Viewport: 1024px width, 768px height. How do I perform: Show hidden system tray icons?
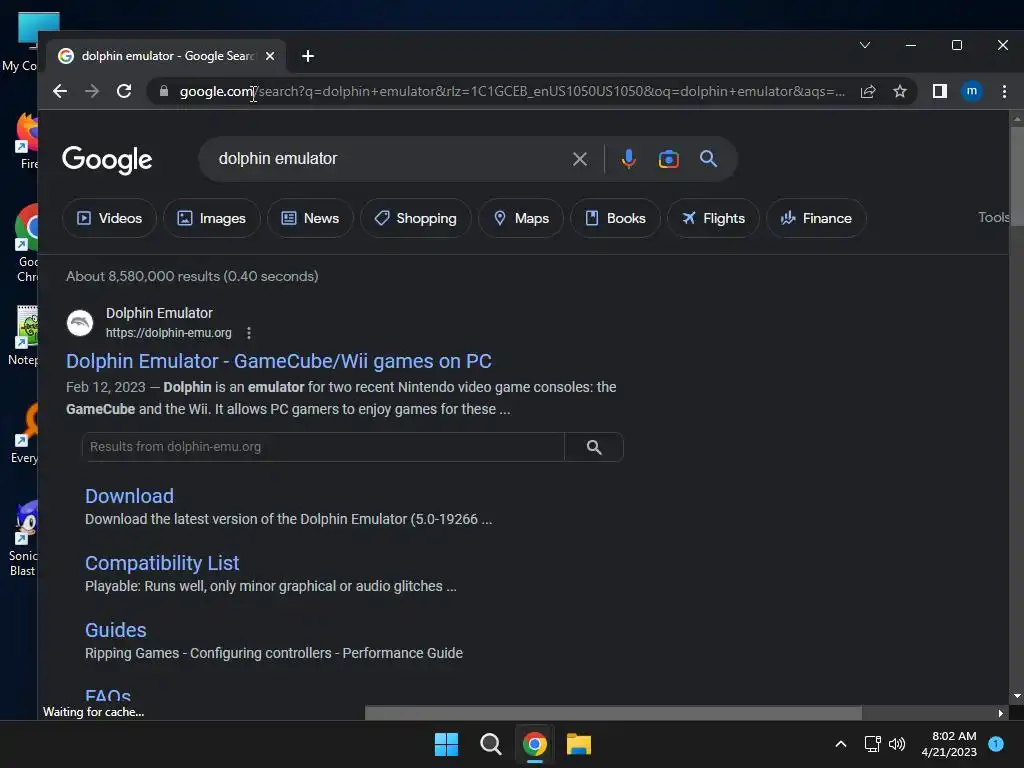tap(841, 744)
